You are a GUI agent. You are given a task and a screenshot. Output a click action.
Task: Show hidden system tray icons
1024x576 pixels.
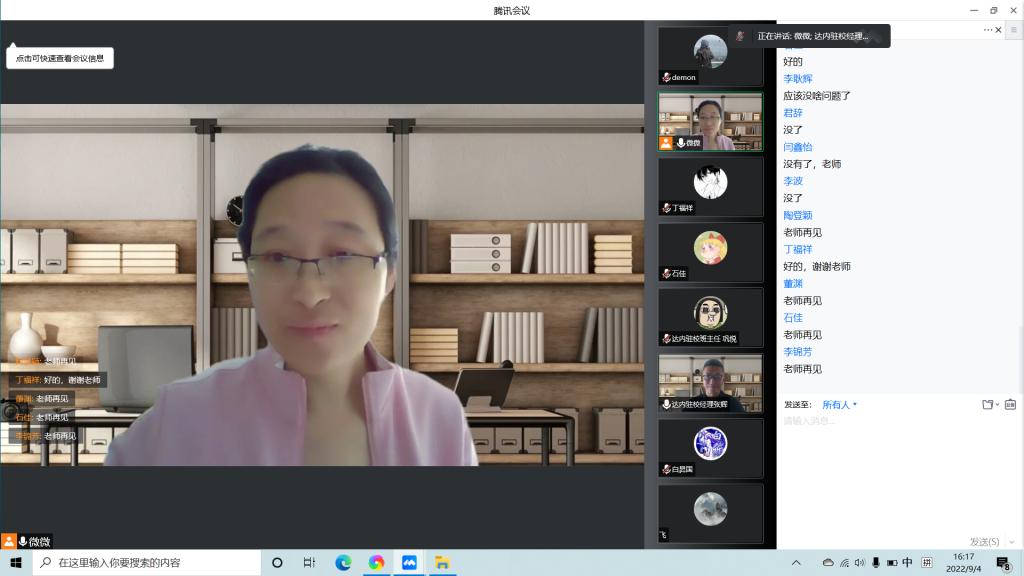click(796, 563)
